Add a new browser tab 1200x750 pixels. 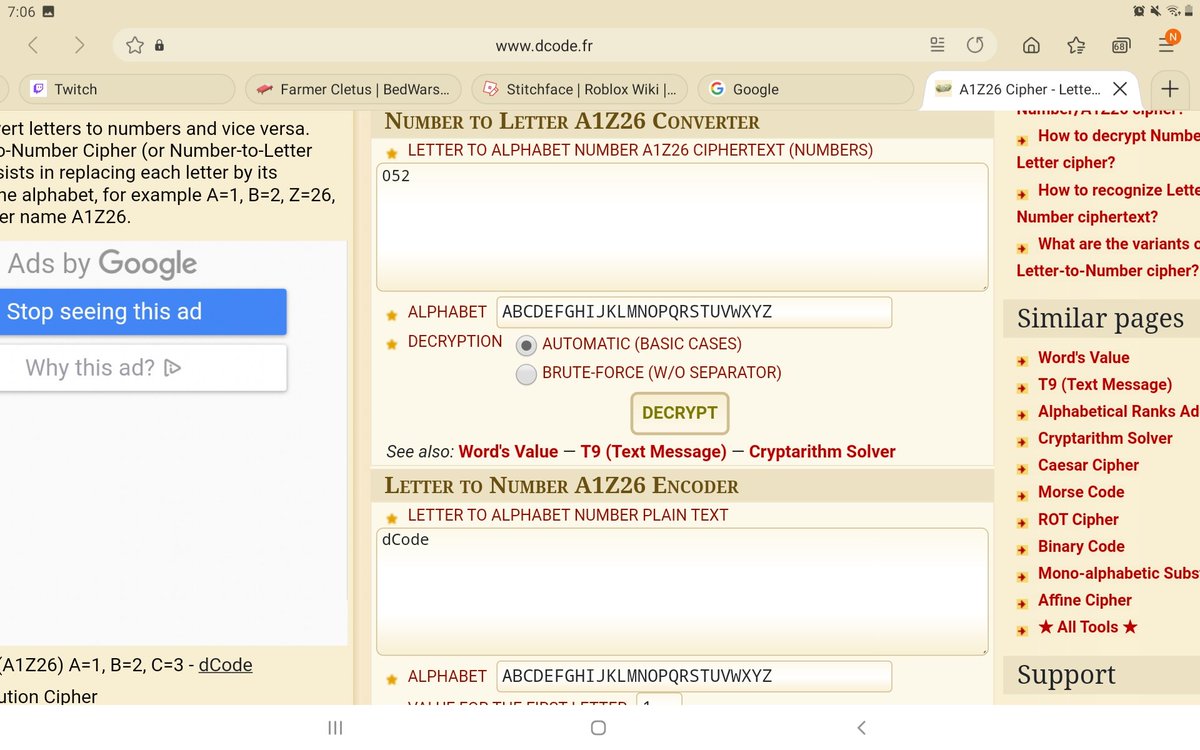coord(1170,89)
